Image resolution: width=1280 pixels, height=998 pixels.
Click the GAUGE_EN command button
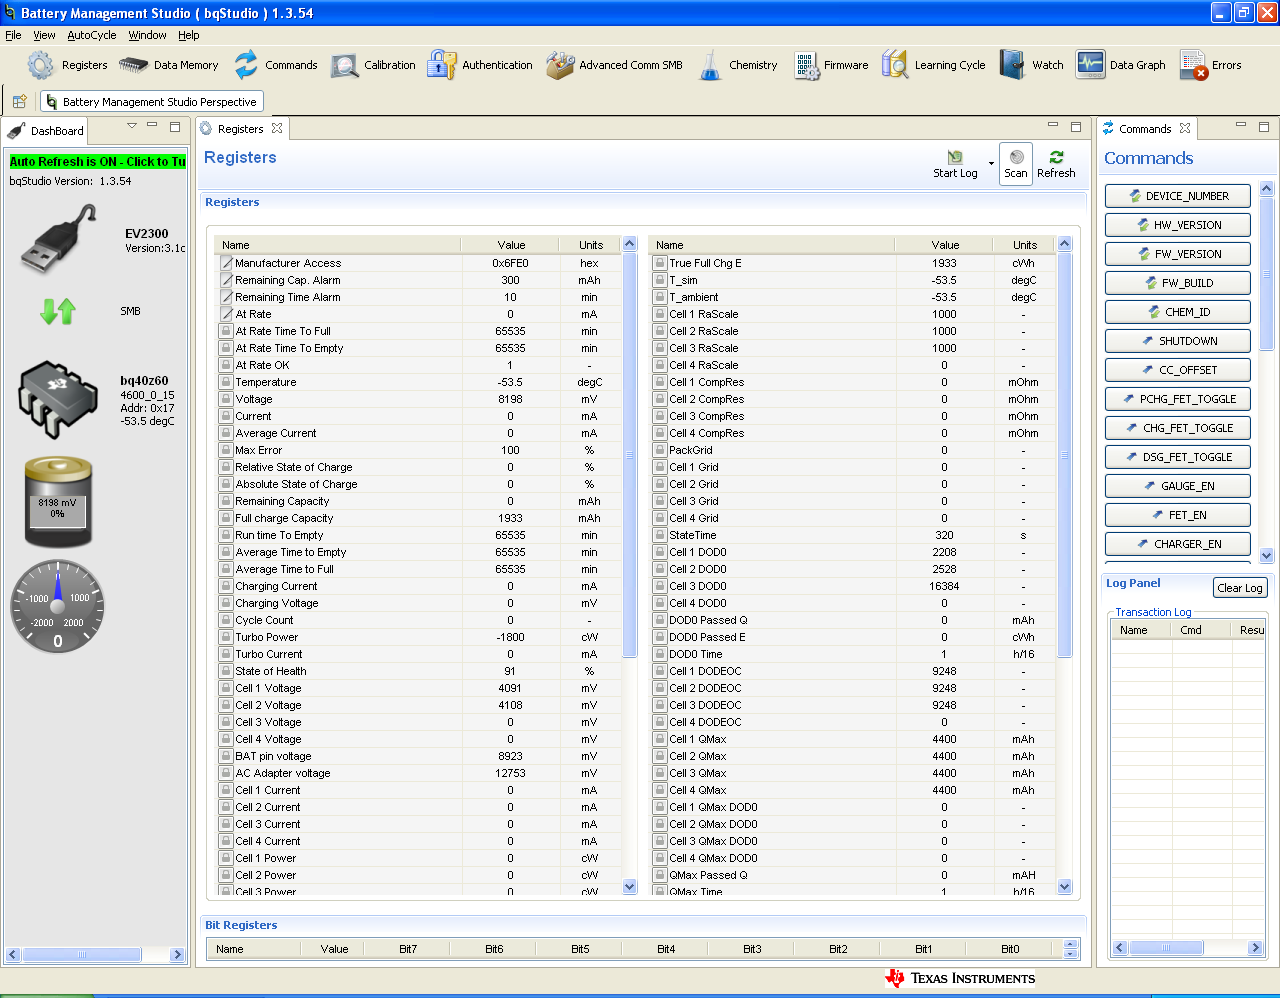[x=1178, y=486]
